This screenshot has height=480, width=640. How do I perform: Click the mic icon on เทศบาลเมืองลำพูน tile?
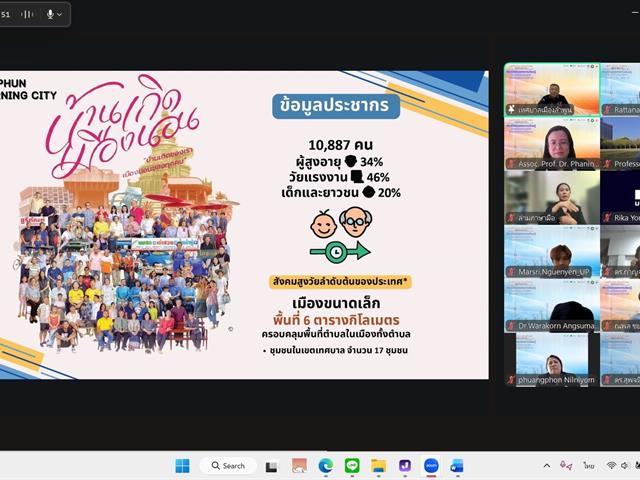tap(511, 109)
